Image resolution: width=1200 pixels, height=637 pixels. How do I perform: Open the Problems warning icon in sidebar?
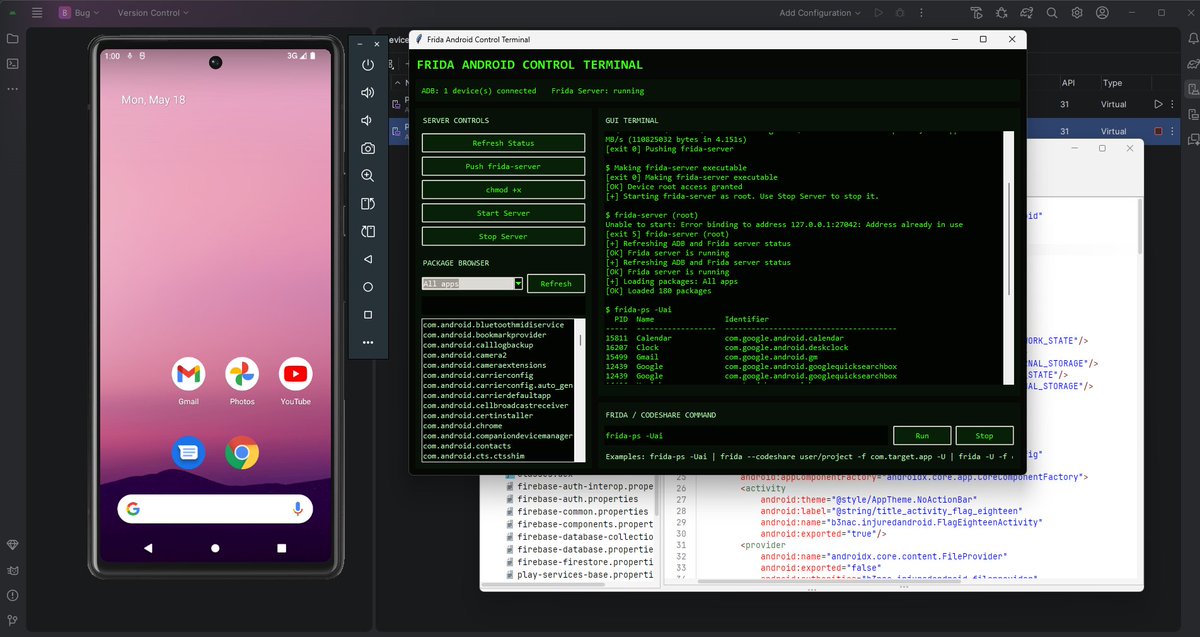pos(13,596)
